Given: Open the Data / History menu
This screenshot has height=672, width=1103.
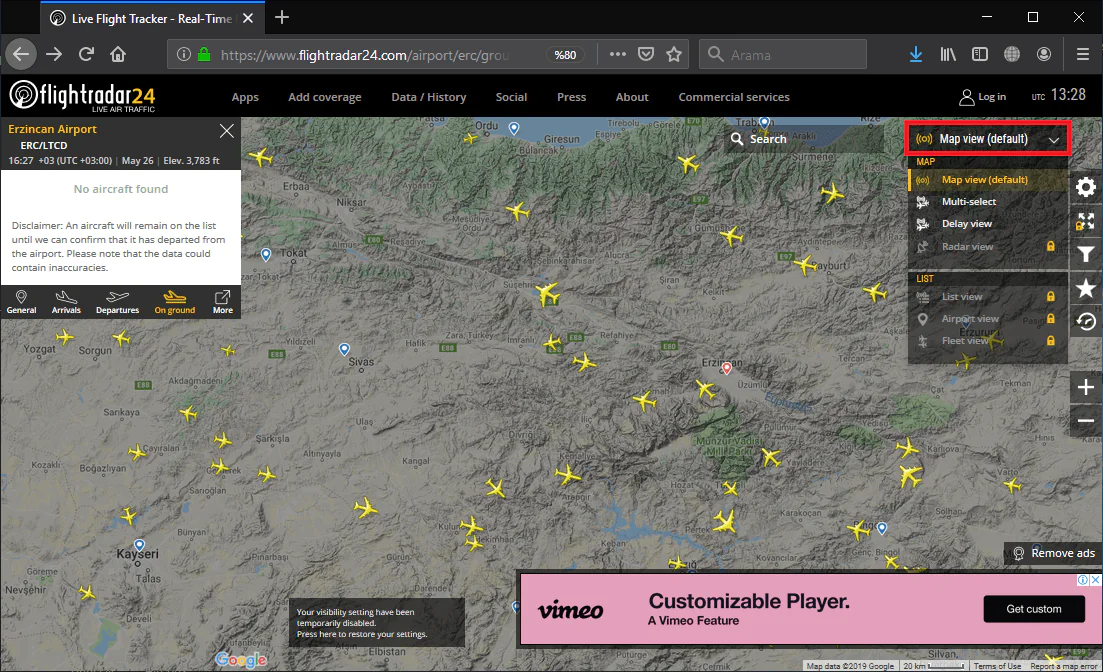Looking at the screenshot, I should tap(428, 97).
